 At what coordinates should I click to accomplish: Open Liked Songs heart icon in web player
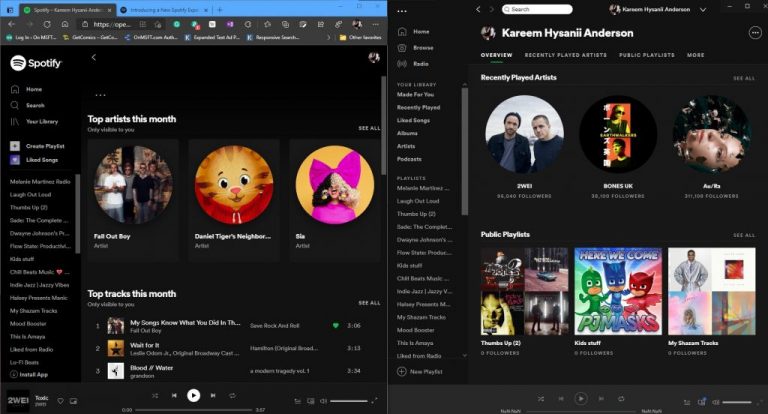[x=15, y=160]
